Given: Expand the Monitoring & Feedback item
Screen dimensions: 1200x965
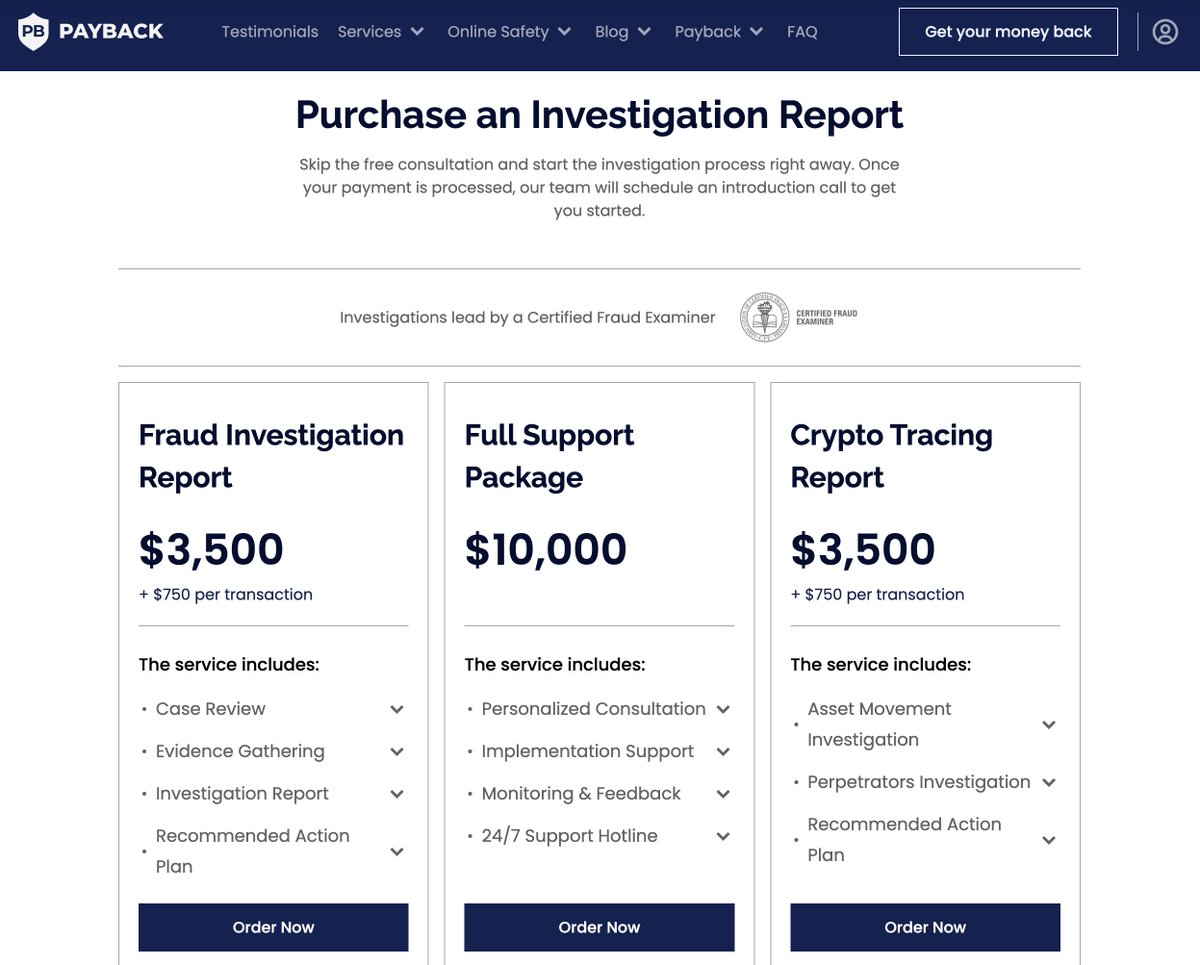Looking at the screenshot, I should (x=599, y=794).
